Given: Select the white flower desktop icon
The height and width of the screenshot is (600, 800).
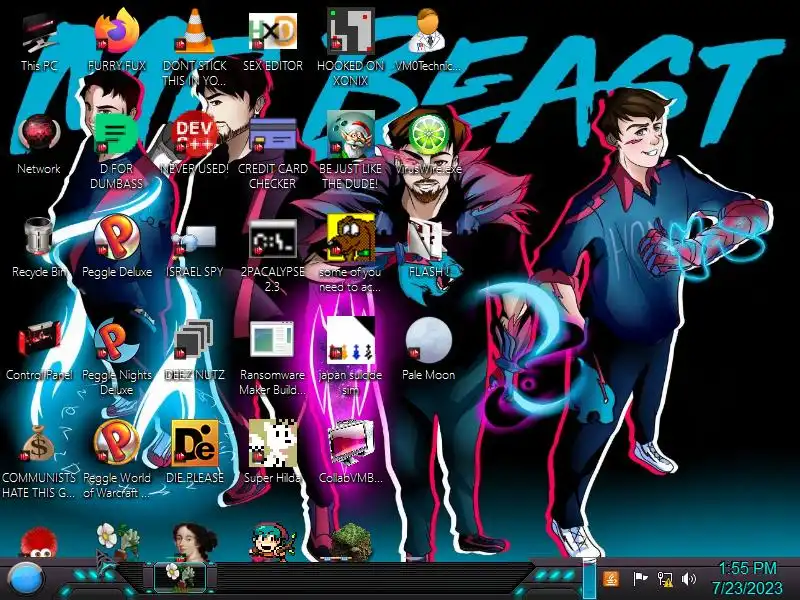Looking at the screenshot, I should tap(117, 542).
